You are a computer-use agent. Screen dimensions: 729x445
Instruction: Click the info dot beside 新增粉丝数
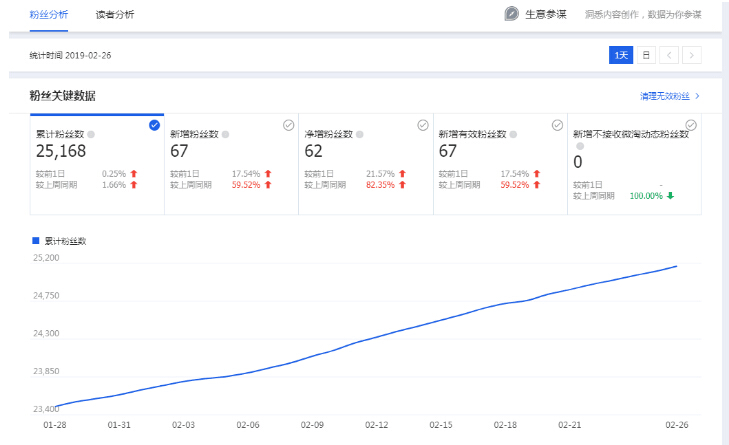coord(225,134)
